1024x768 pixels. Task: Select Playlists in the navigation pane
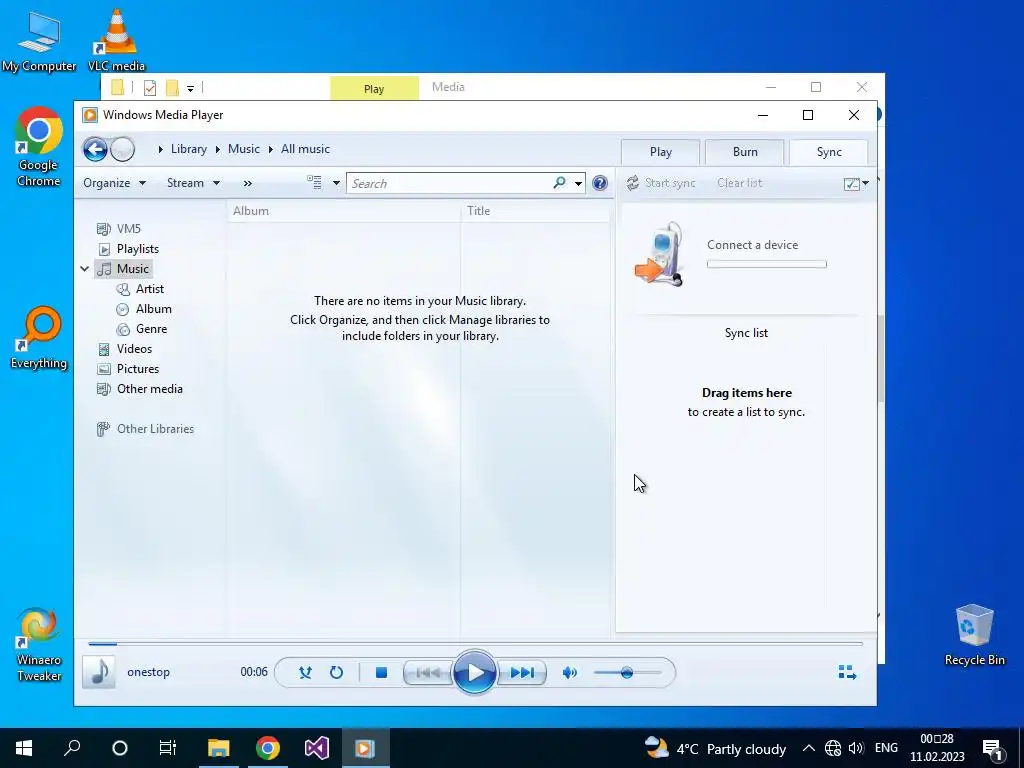tap(129, 249)
